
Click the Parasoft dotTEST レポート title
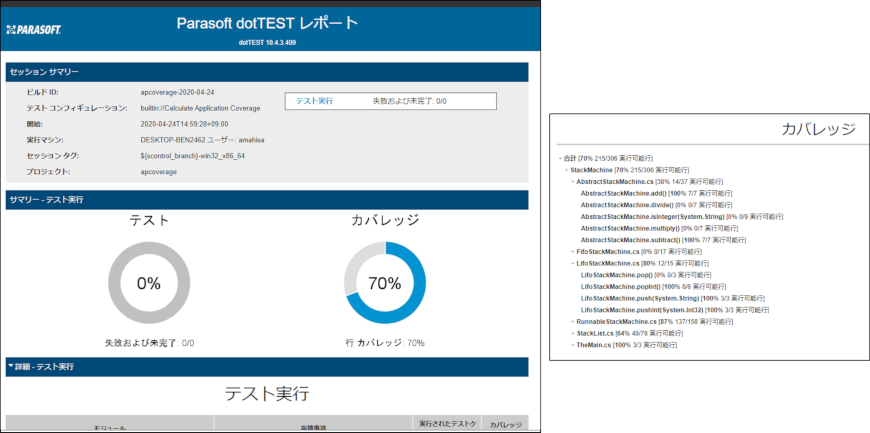267,23
